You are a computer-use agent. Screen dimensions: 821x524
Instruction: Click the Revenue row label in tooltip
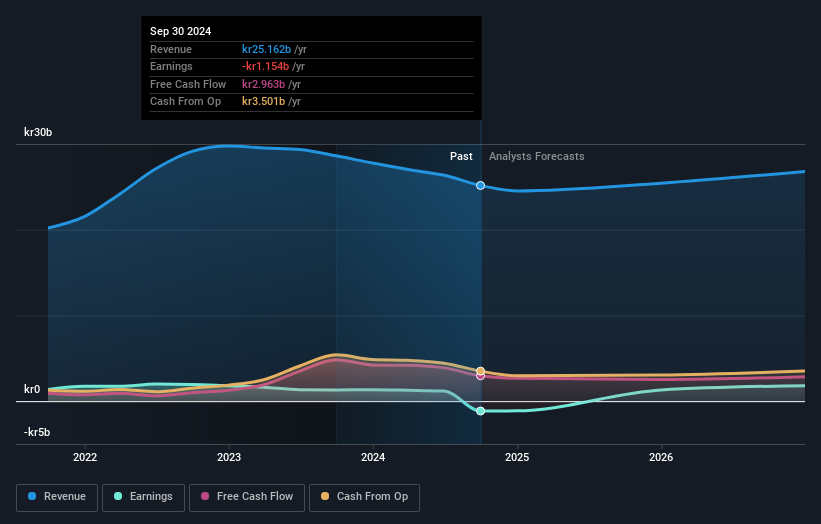pos(171,49)
